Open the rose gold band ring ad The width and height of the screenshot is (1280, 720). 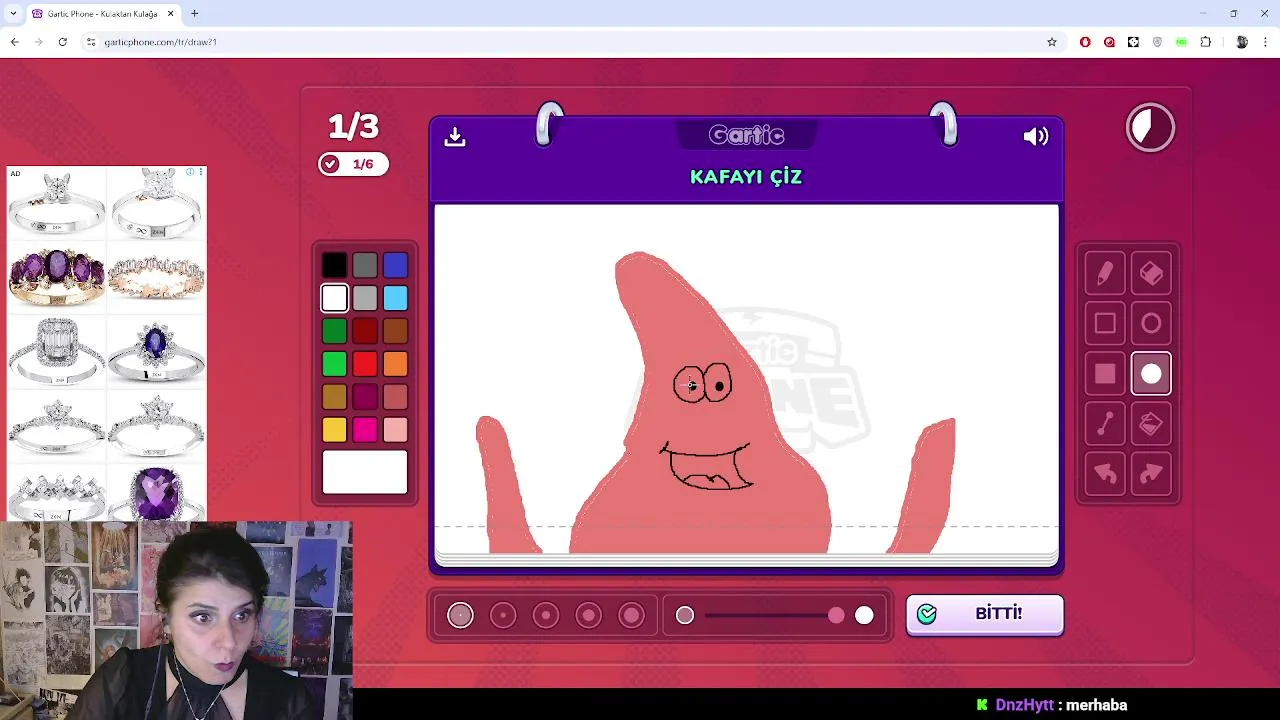(156, 276)
